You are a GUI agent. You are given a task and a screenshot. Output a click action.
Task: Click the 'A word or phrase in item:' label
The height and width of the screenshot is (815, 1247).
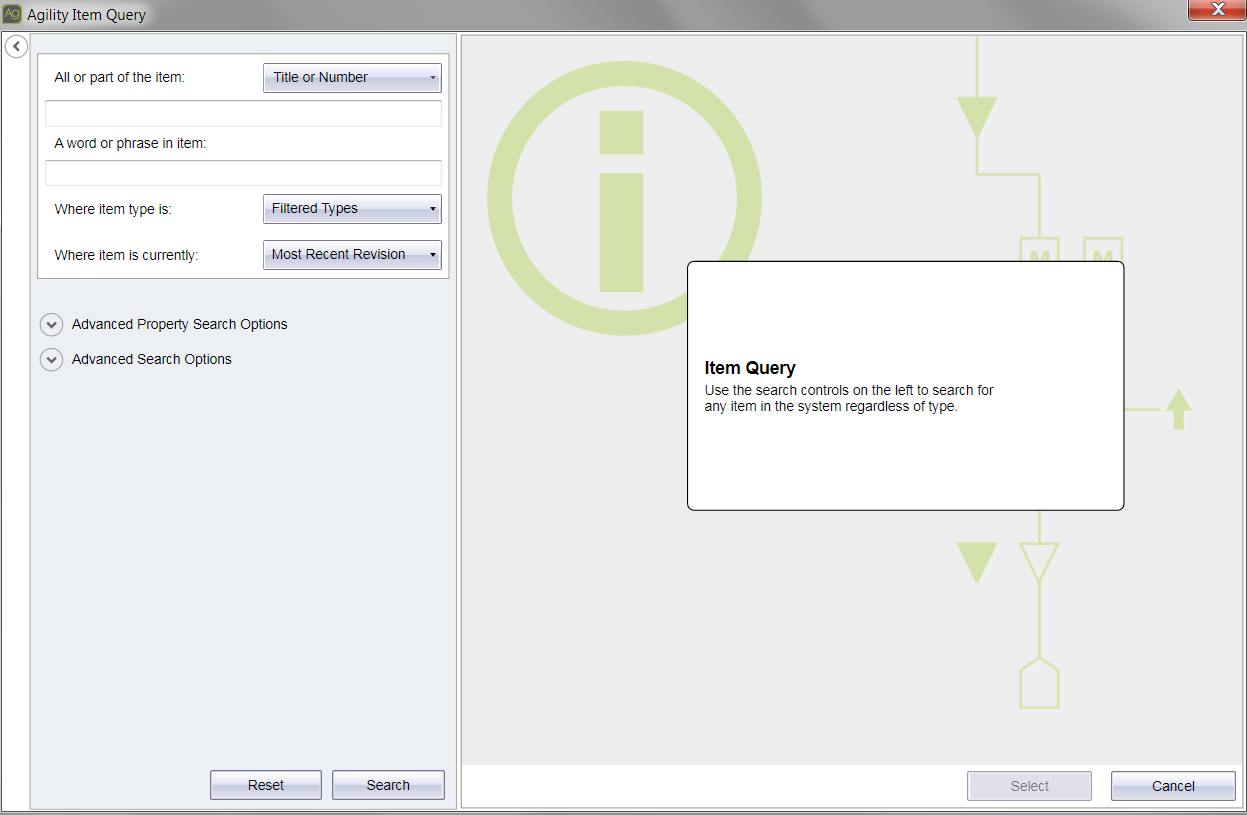(x=130, y=144)
